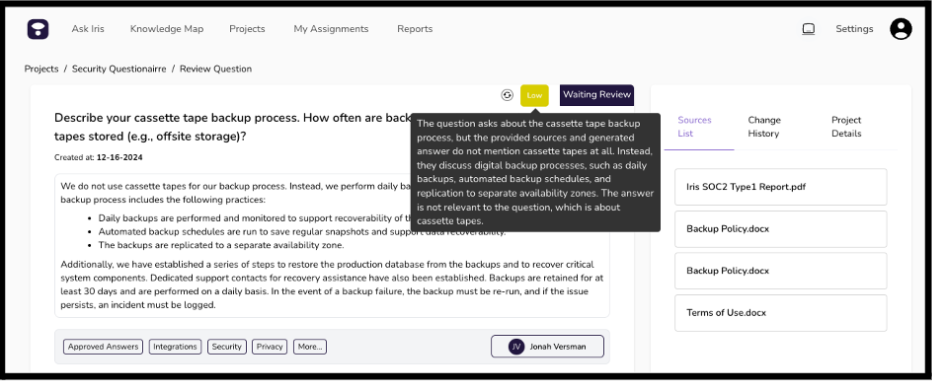The width and height of the screenshot is (932, 381).
Task: Go to Projects in top navigation
Action: (x=247, y=29)
